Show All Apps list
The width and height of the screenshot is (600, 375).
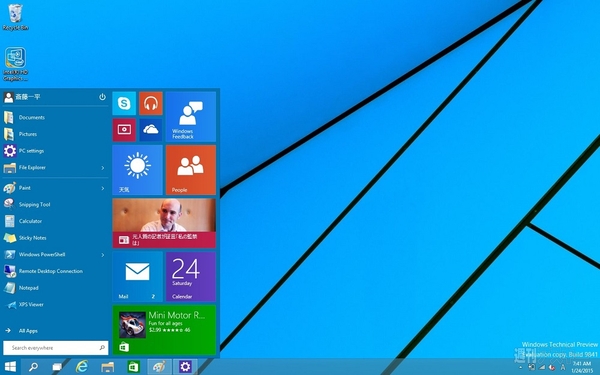[x=21, y=331]
